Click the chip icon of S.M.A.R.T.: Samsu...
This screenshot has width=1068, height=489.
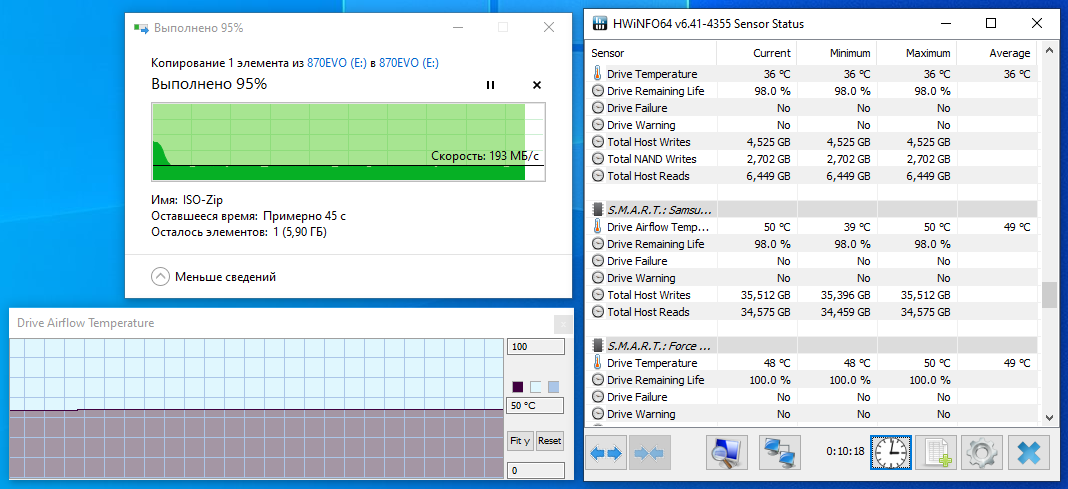(597, 210)
